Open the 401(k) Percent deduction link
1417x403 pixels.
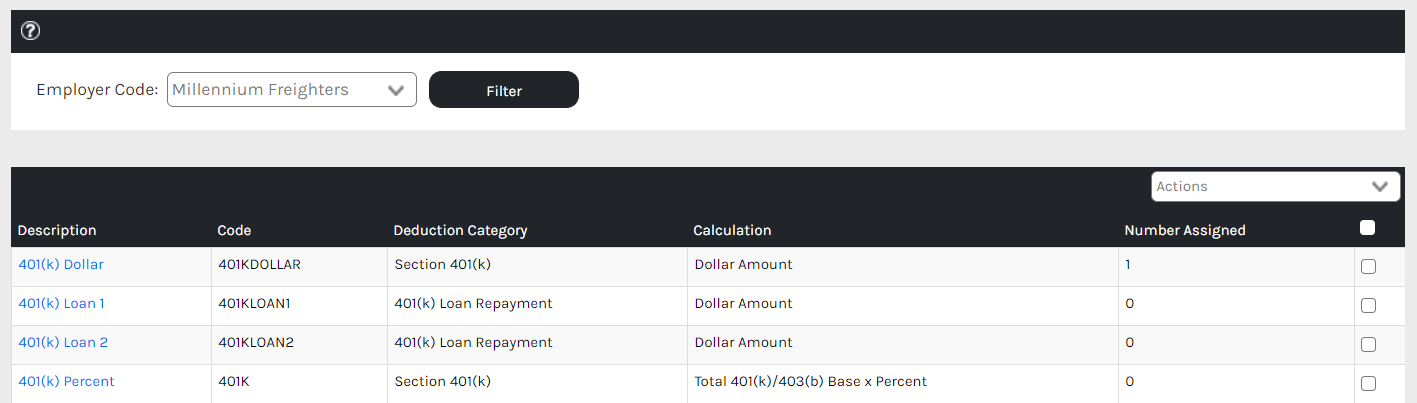click(x=66, y=382)
